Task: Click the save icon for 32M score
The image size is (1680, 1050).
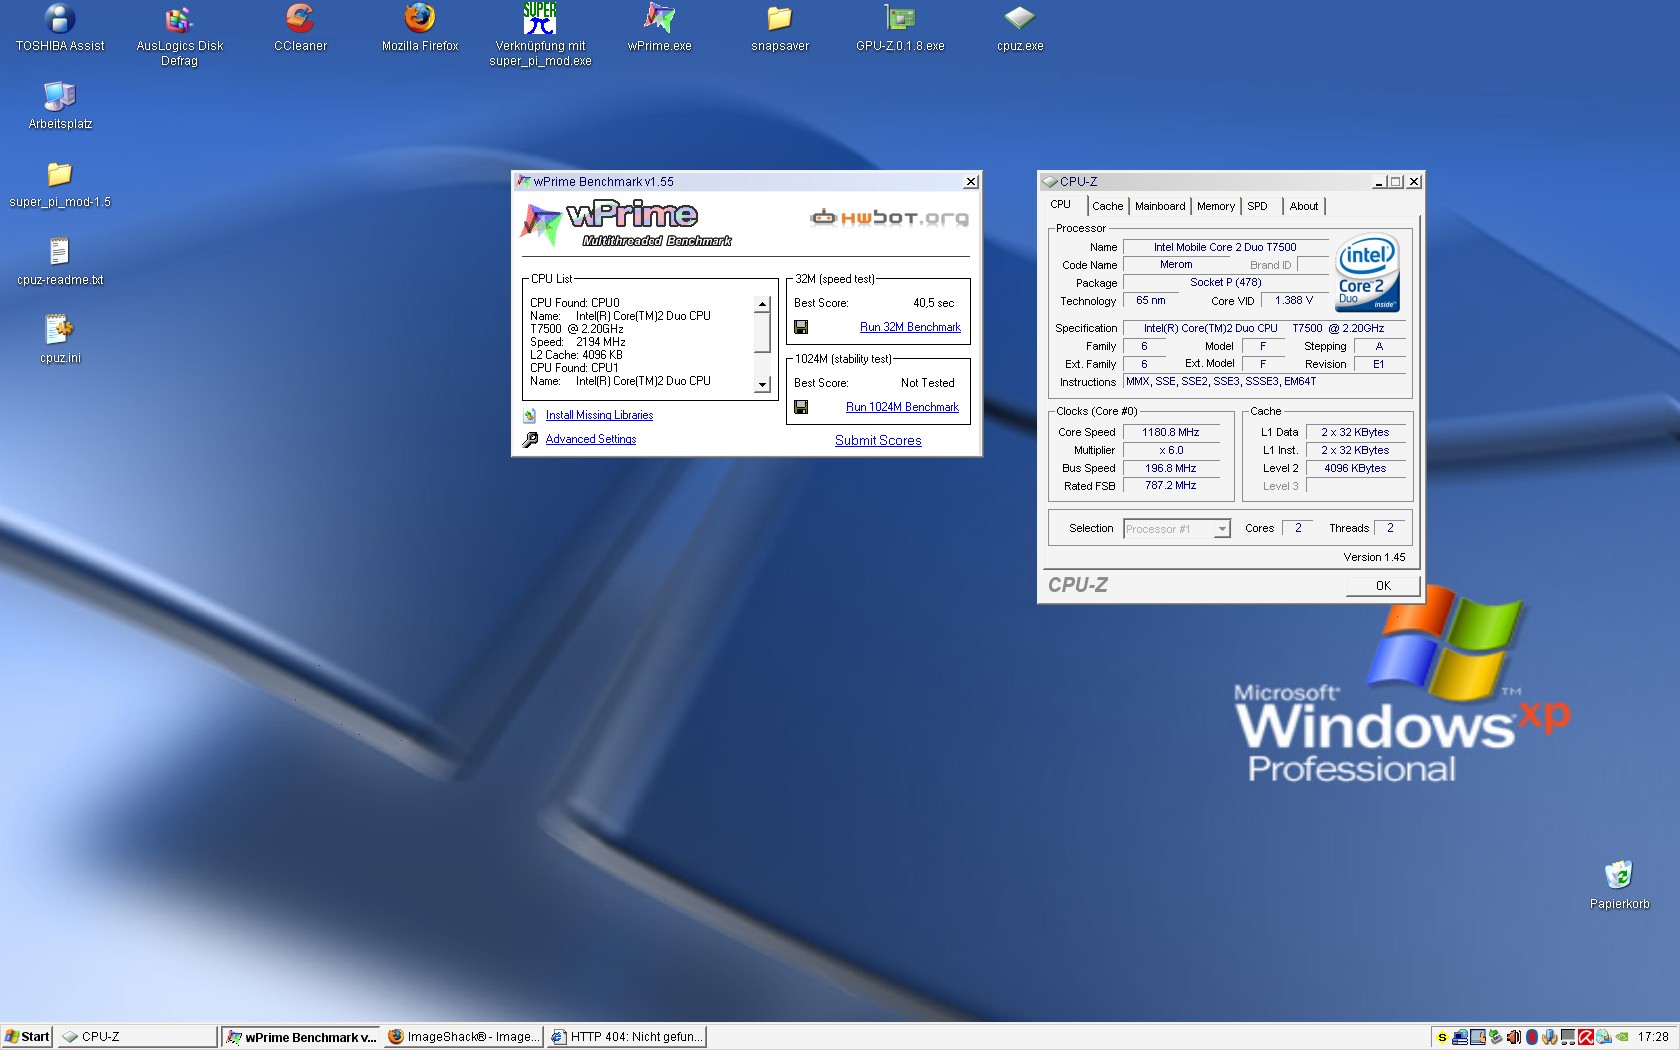Action: [801, 327]
